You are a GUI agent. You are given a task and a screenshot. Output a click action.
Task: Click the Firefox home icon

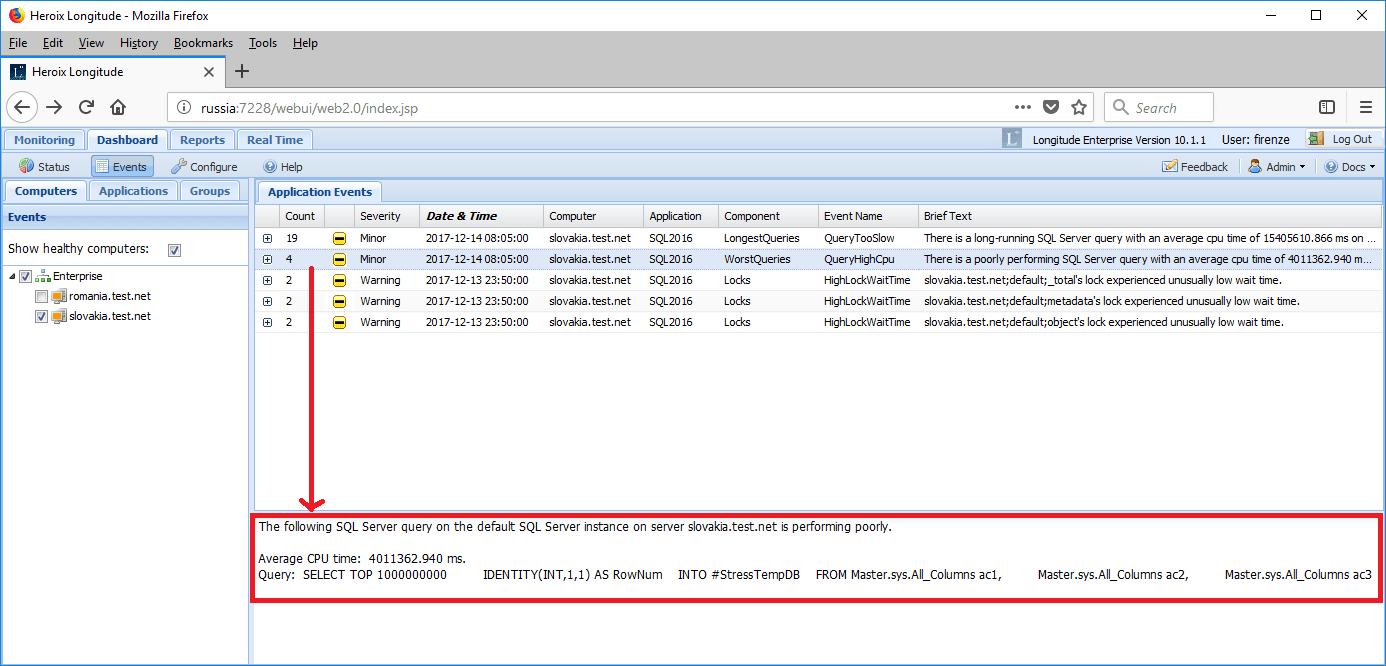[x=117, y=107]
